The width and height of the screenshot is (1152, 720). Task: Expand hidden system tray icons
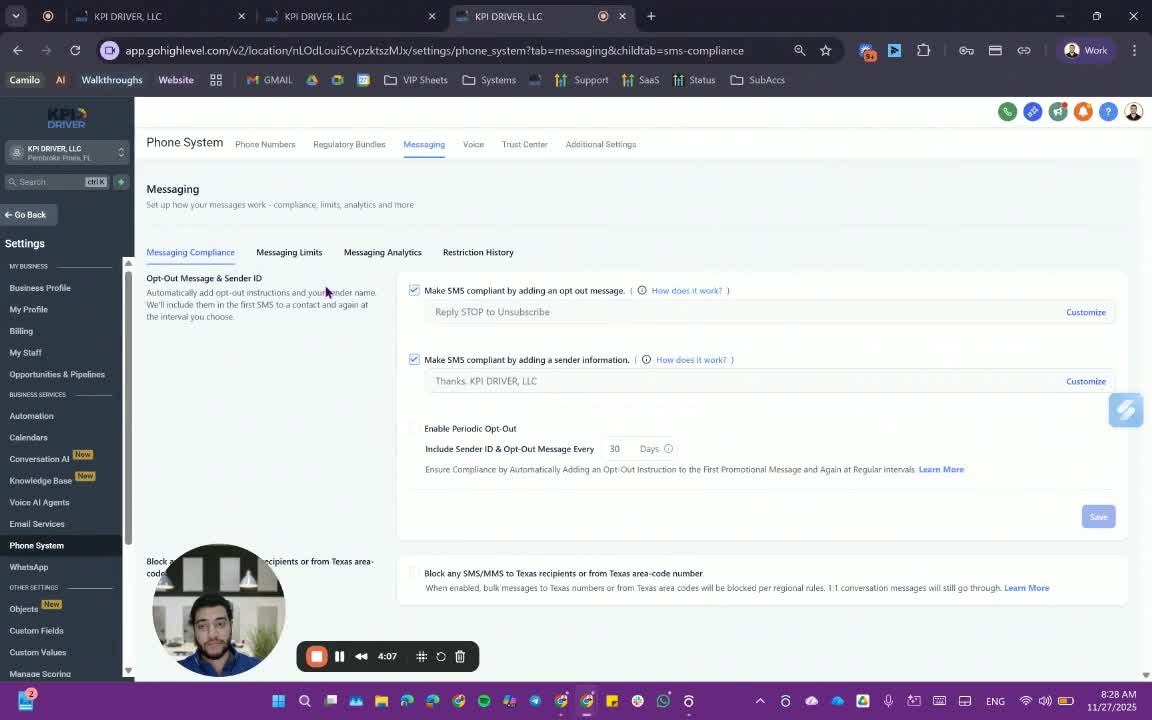760,701
